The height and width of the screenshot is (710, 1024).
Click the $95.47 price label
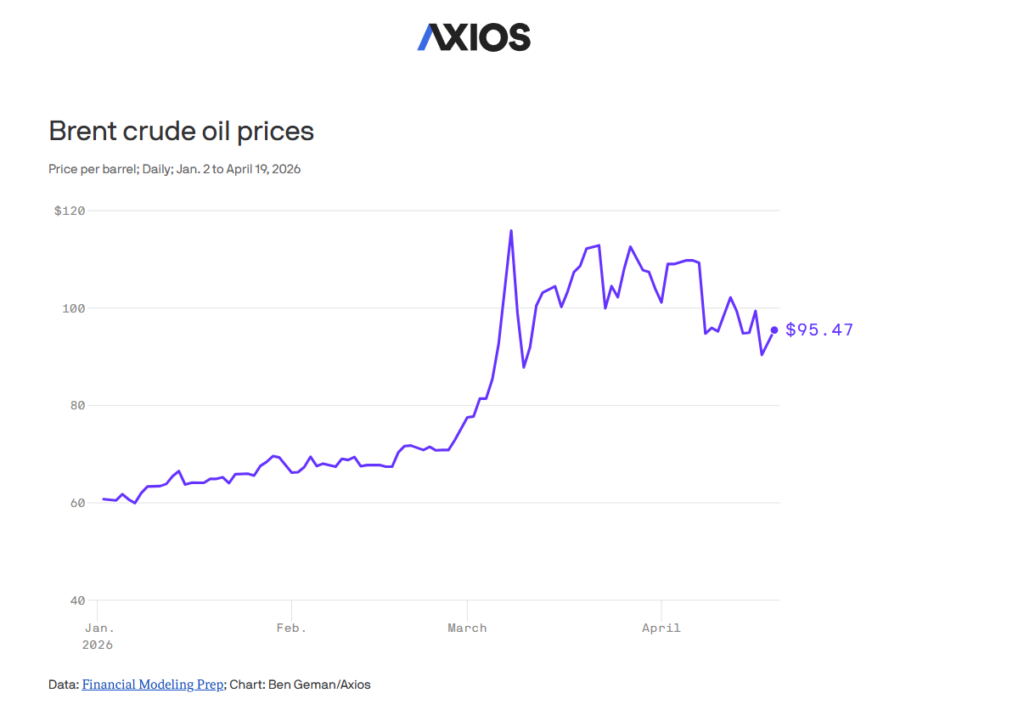point(819,330)
